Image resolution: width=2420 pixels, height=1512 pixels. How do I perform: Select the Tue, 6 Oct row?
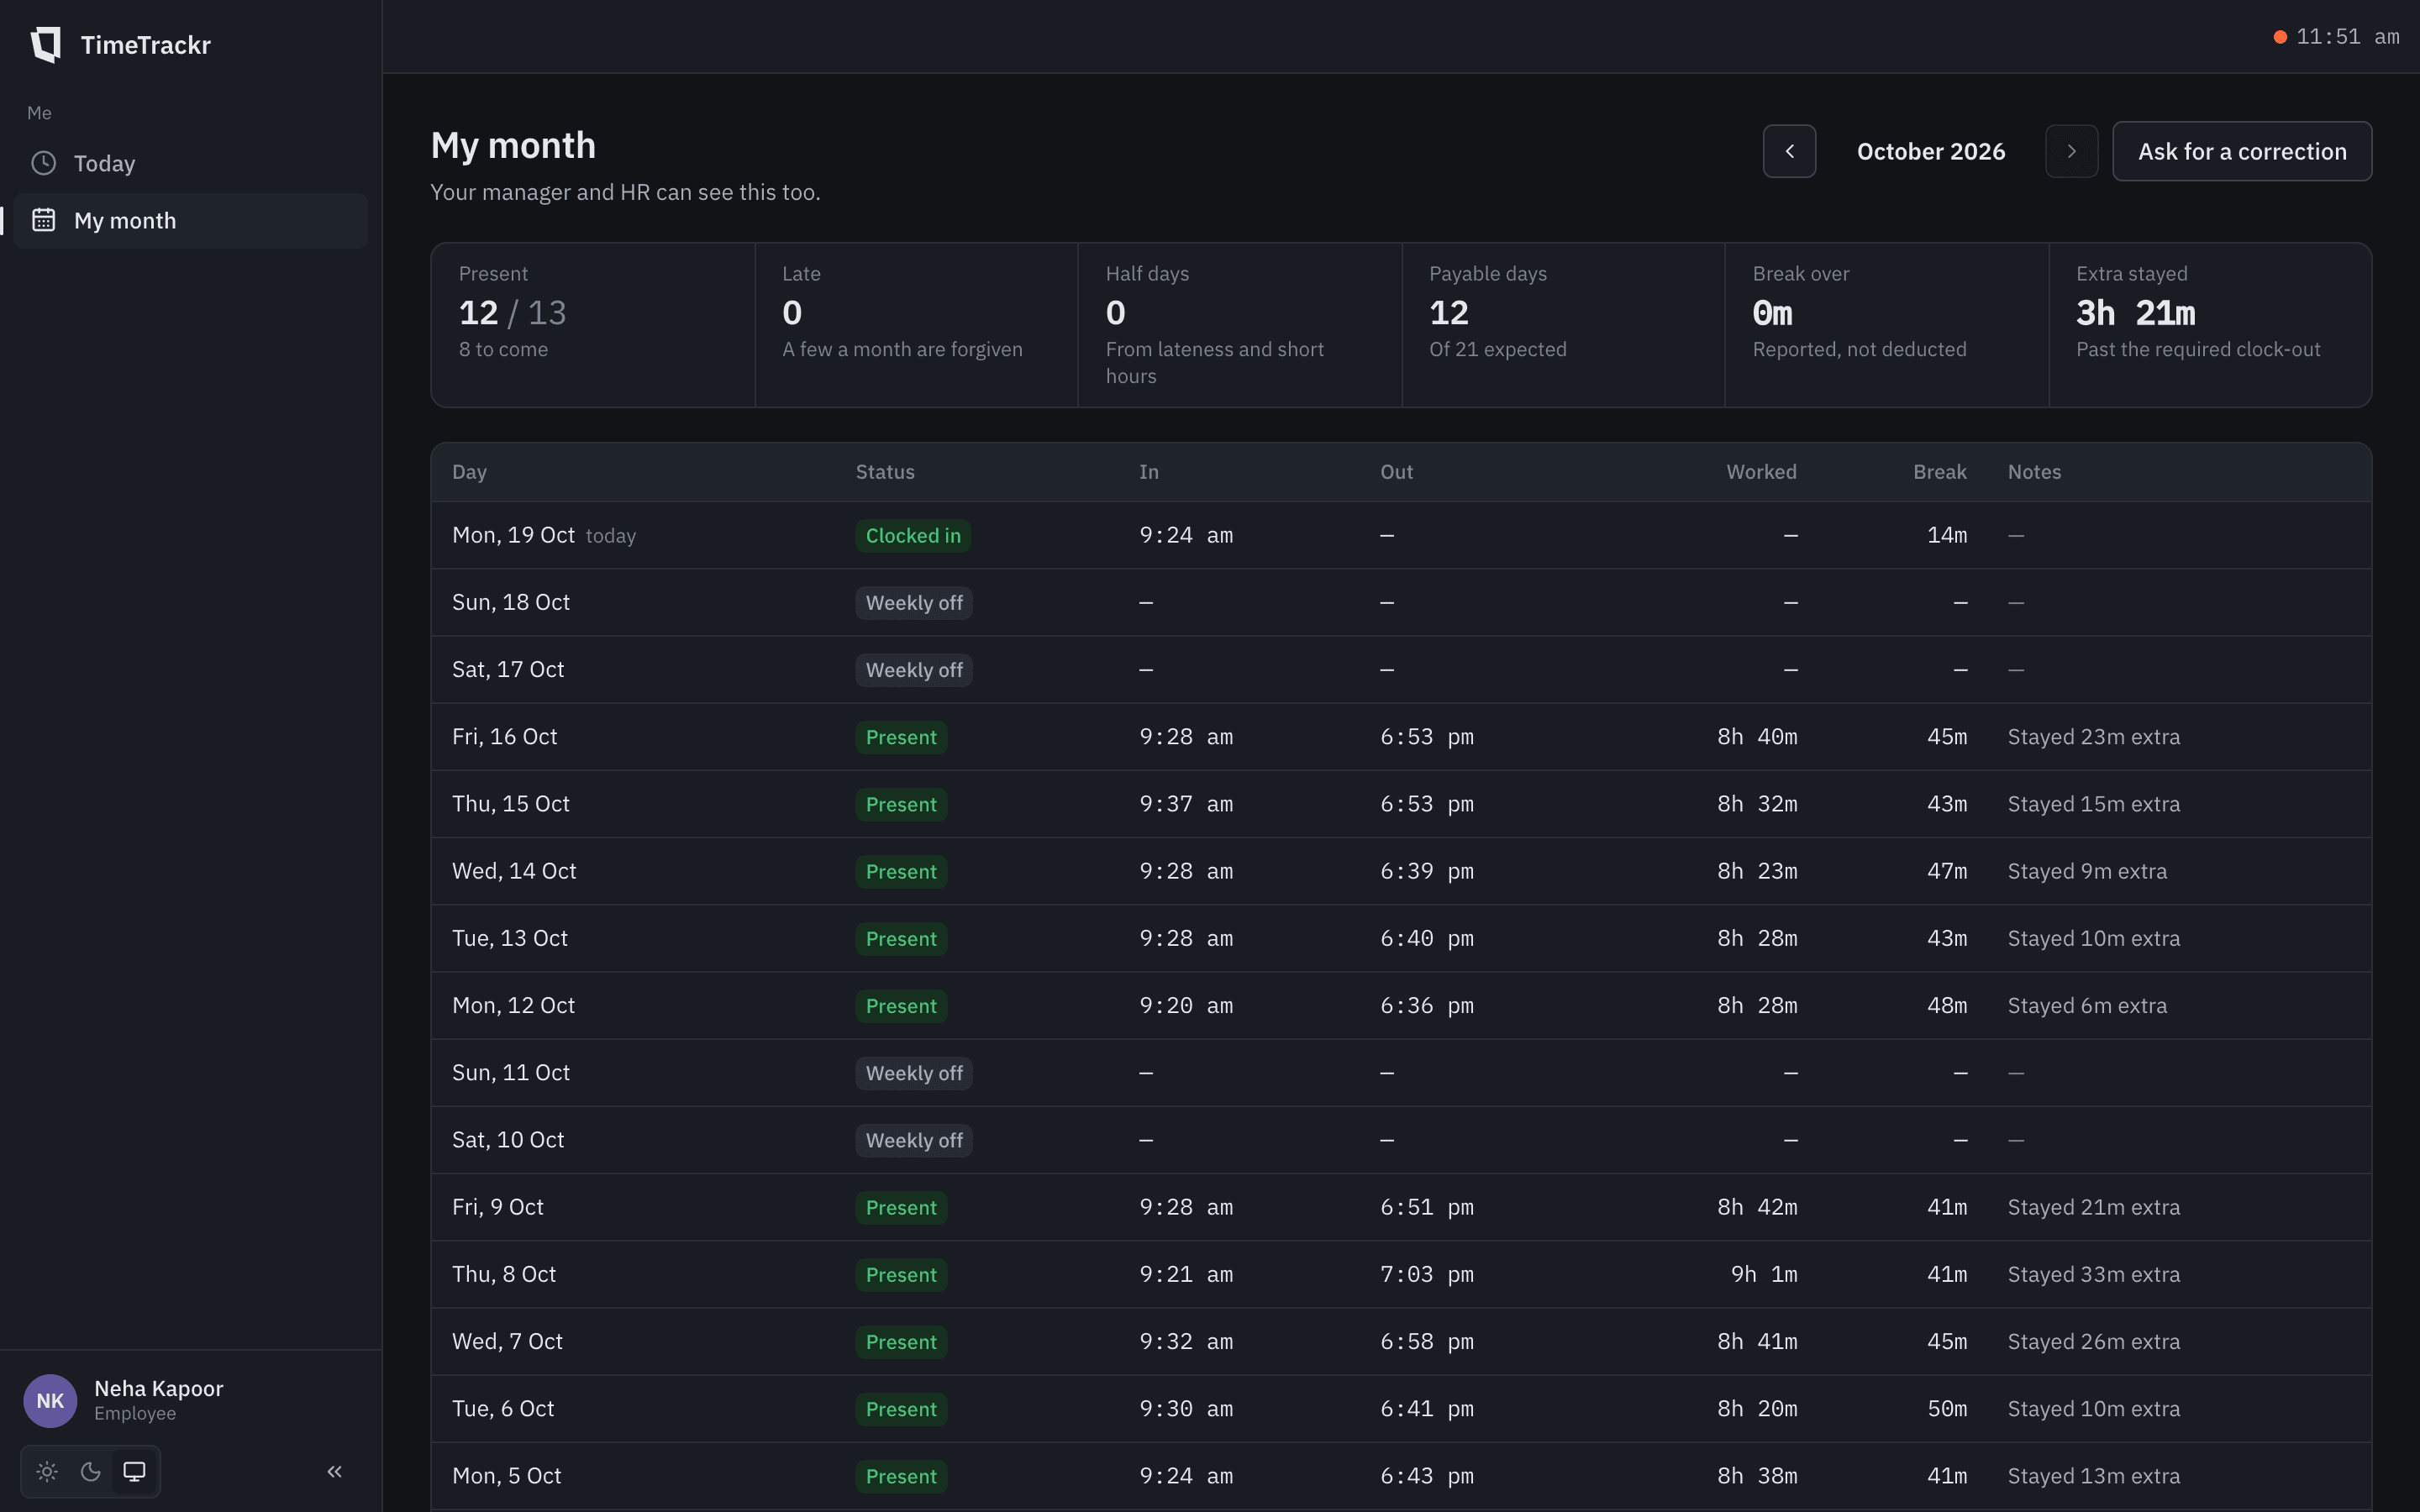coord(1400,1408)
